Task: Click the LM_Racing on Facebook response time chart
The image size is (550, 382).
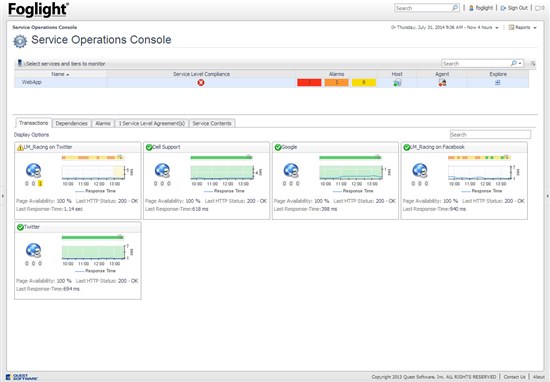Action: (479, 172)
